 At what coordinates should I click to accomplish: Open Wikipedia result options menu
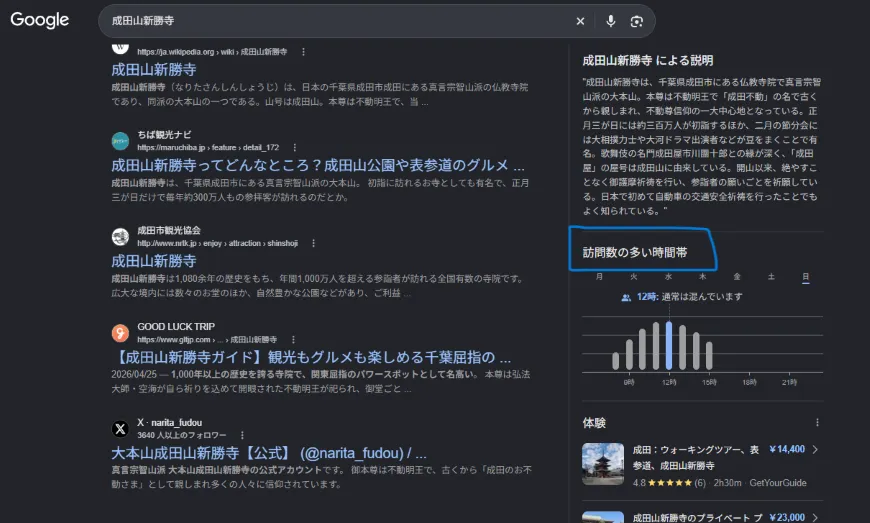pyautogui.click(x=303, y=52)
